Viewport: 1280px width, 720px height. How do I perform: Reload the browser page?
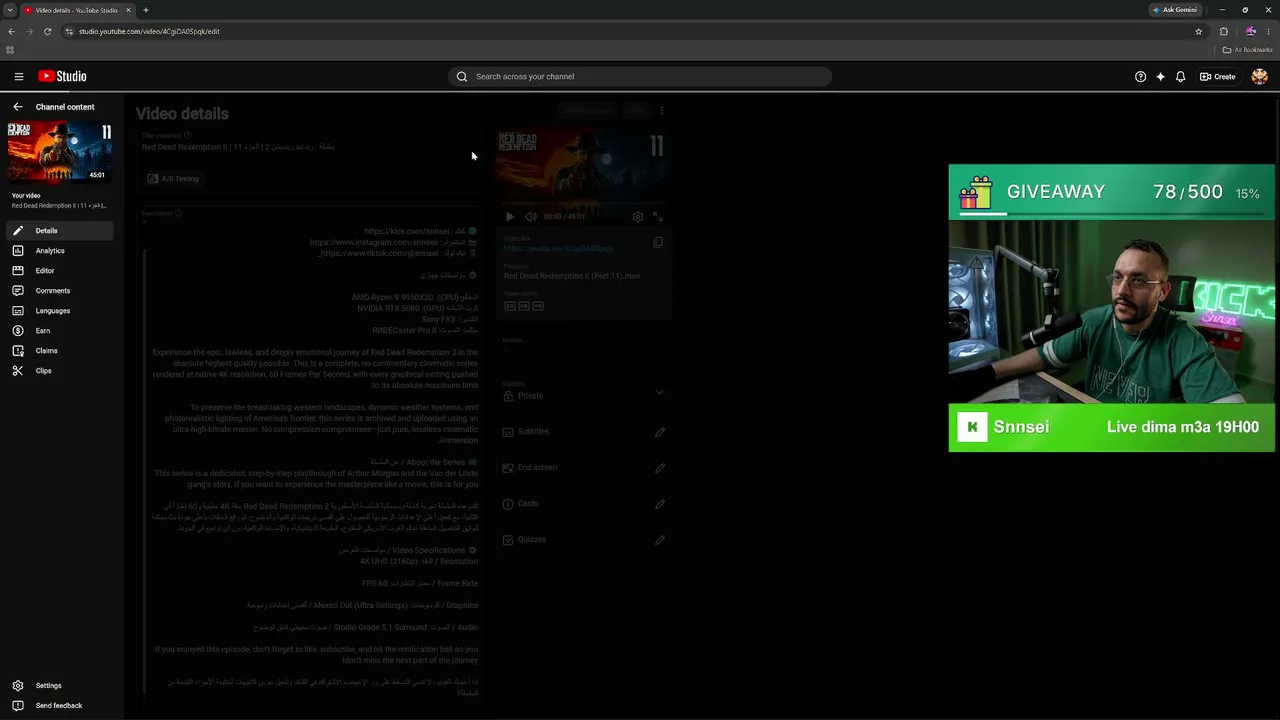tap(47, 31)
